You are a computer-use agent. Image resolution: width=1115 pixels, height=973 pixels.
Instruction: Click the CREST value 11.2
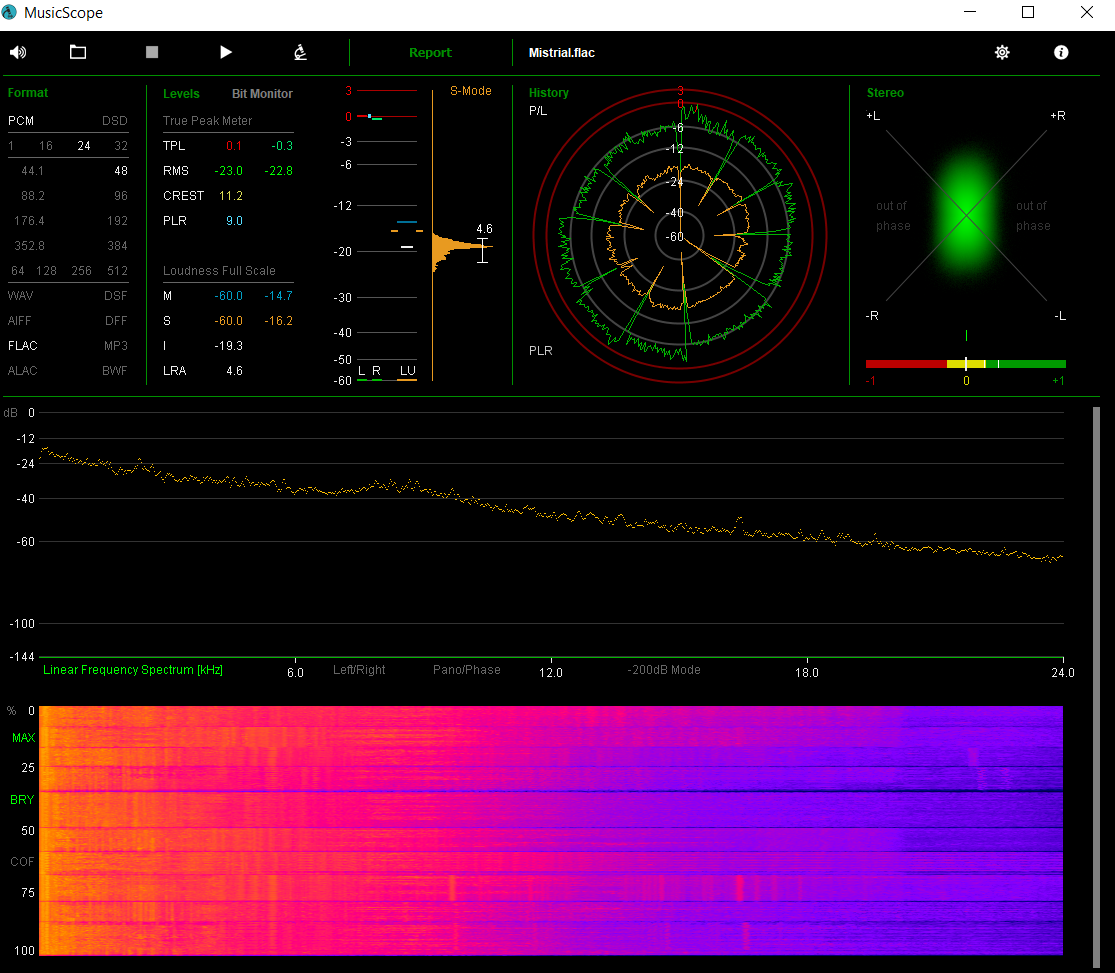230,196
